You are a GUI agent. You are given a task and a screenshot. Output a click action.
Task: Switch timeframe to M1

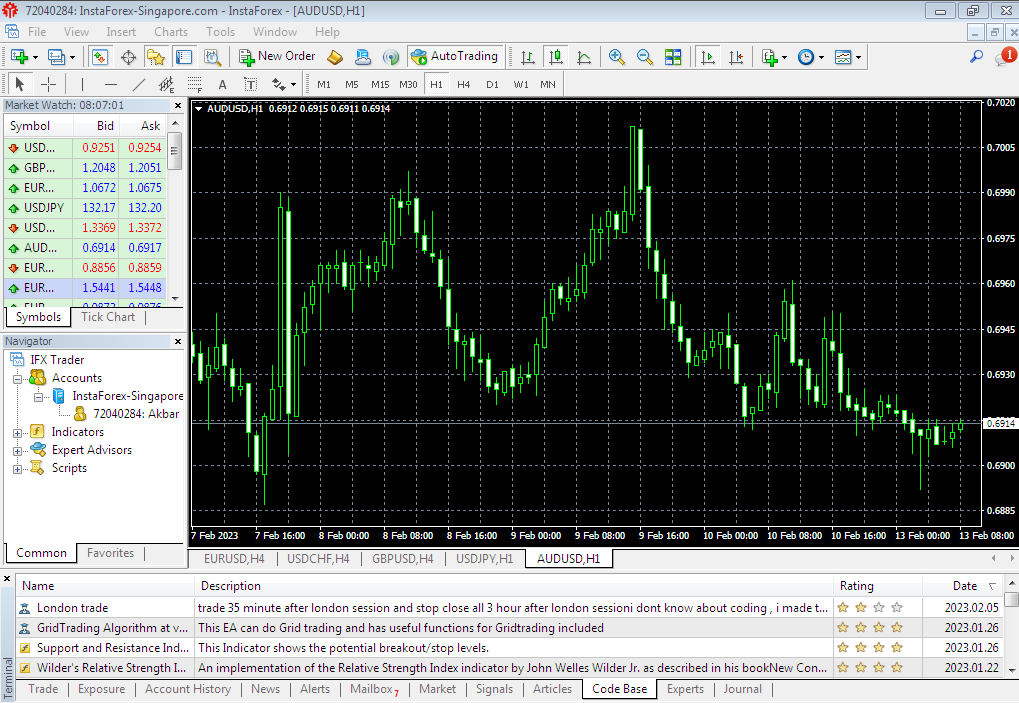[324, 84]
